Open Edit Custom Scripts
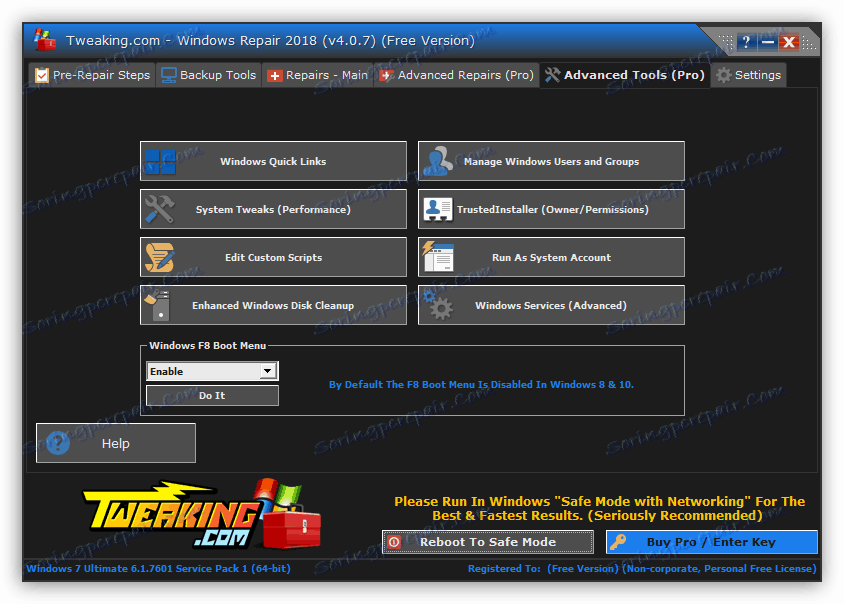Screen dimensions: 844x604 point(273,257)
